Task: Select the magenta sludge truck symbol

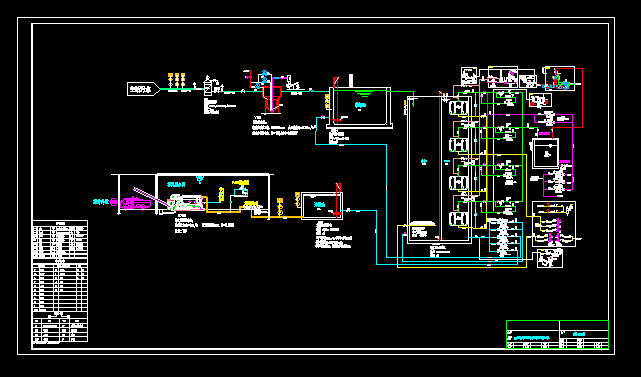Action: tap(135, 203)
